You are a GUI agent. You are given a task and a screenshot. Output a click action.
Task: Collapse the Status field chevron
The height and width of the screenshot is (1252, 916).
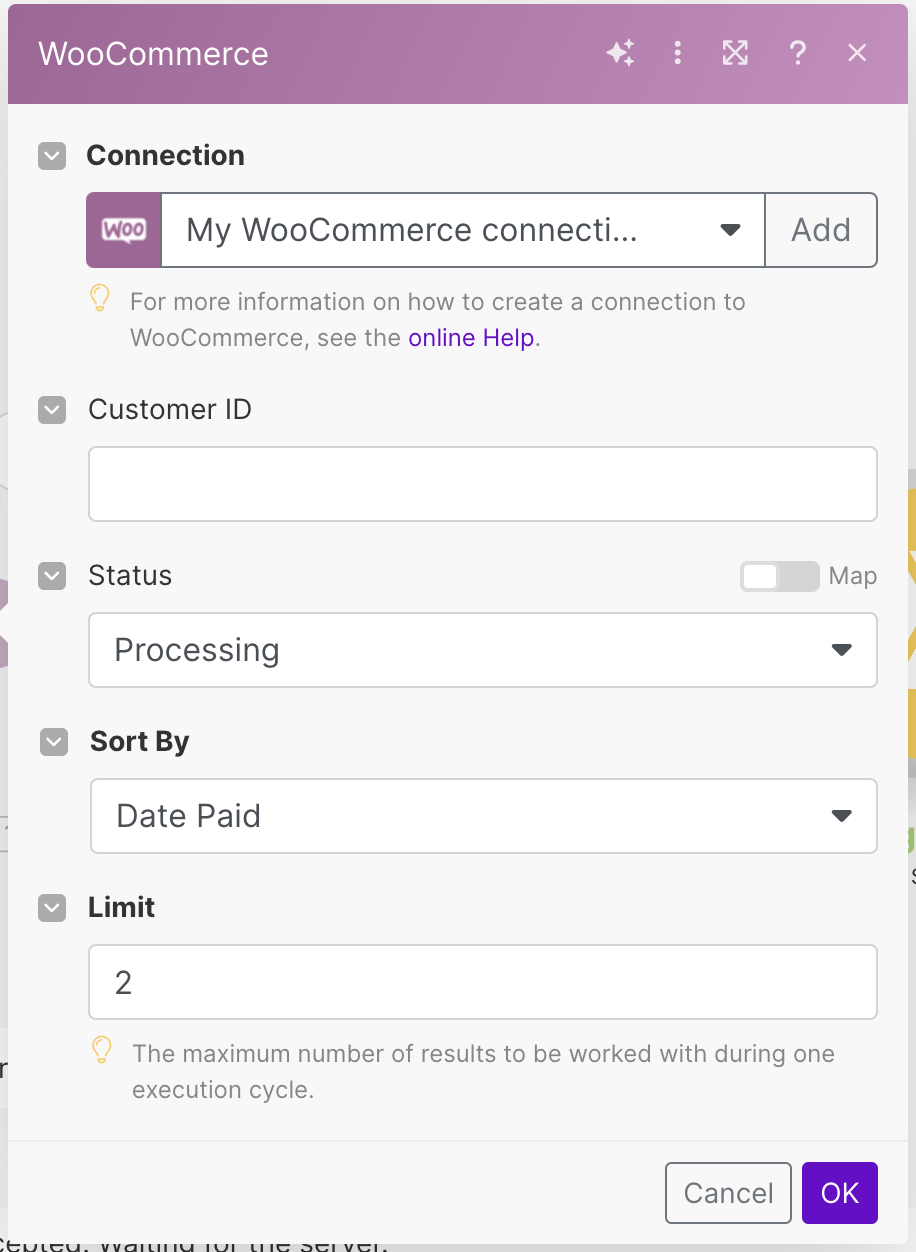coord(52,576)
